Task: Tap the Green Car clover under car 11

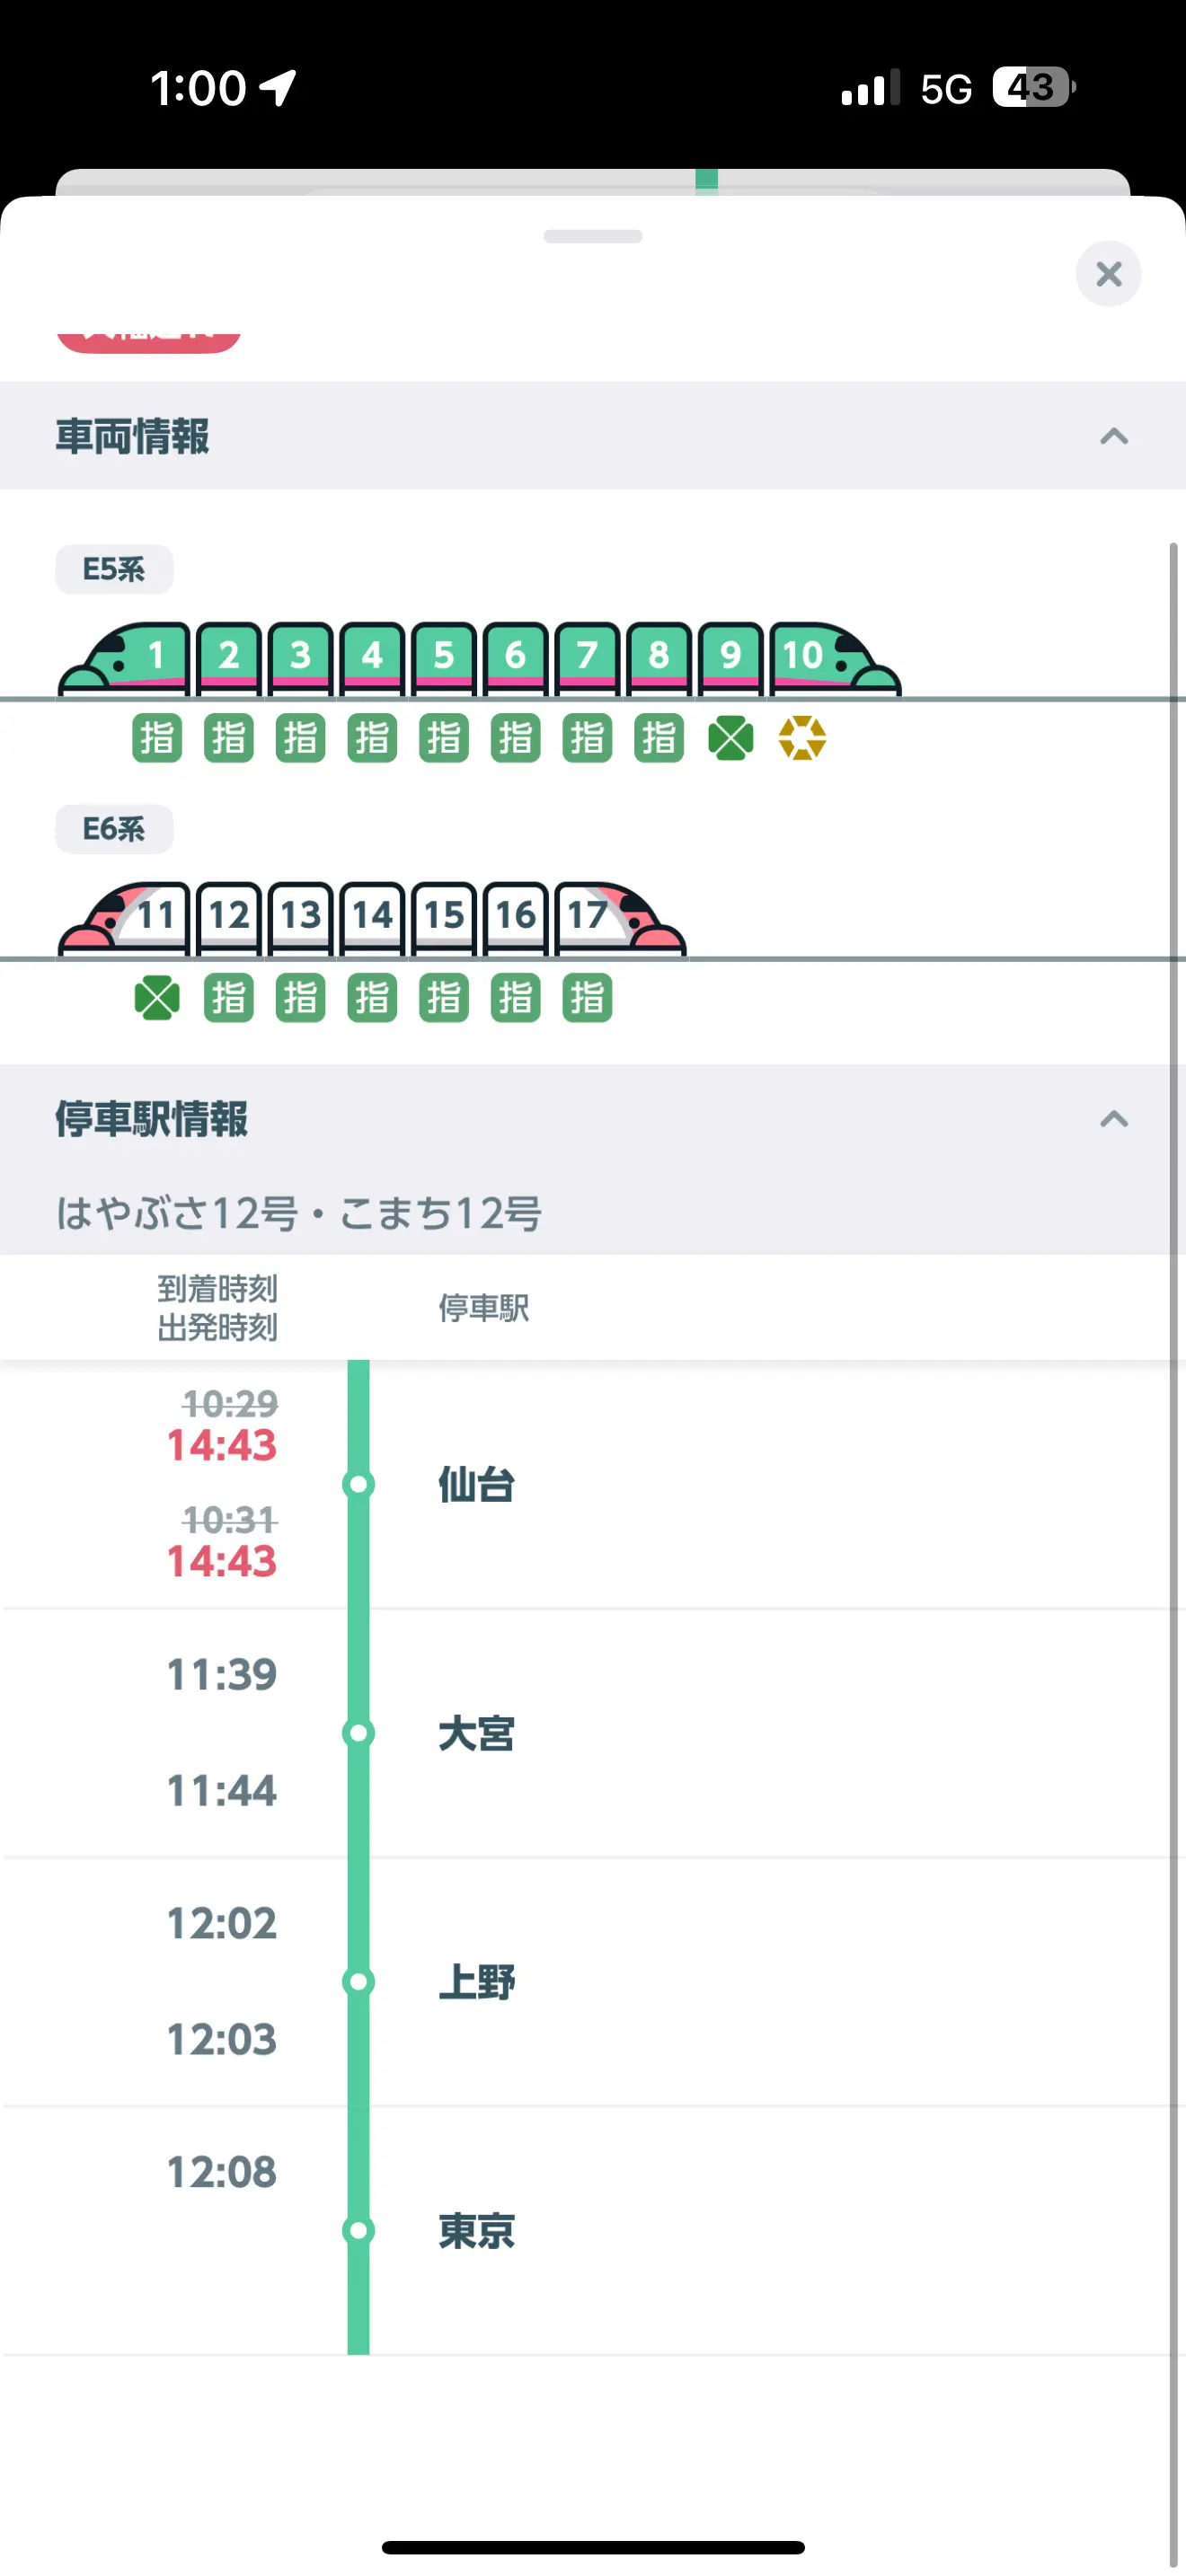Action: click(157, 998)
